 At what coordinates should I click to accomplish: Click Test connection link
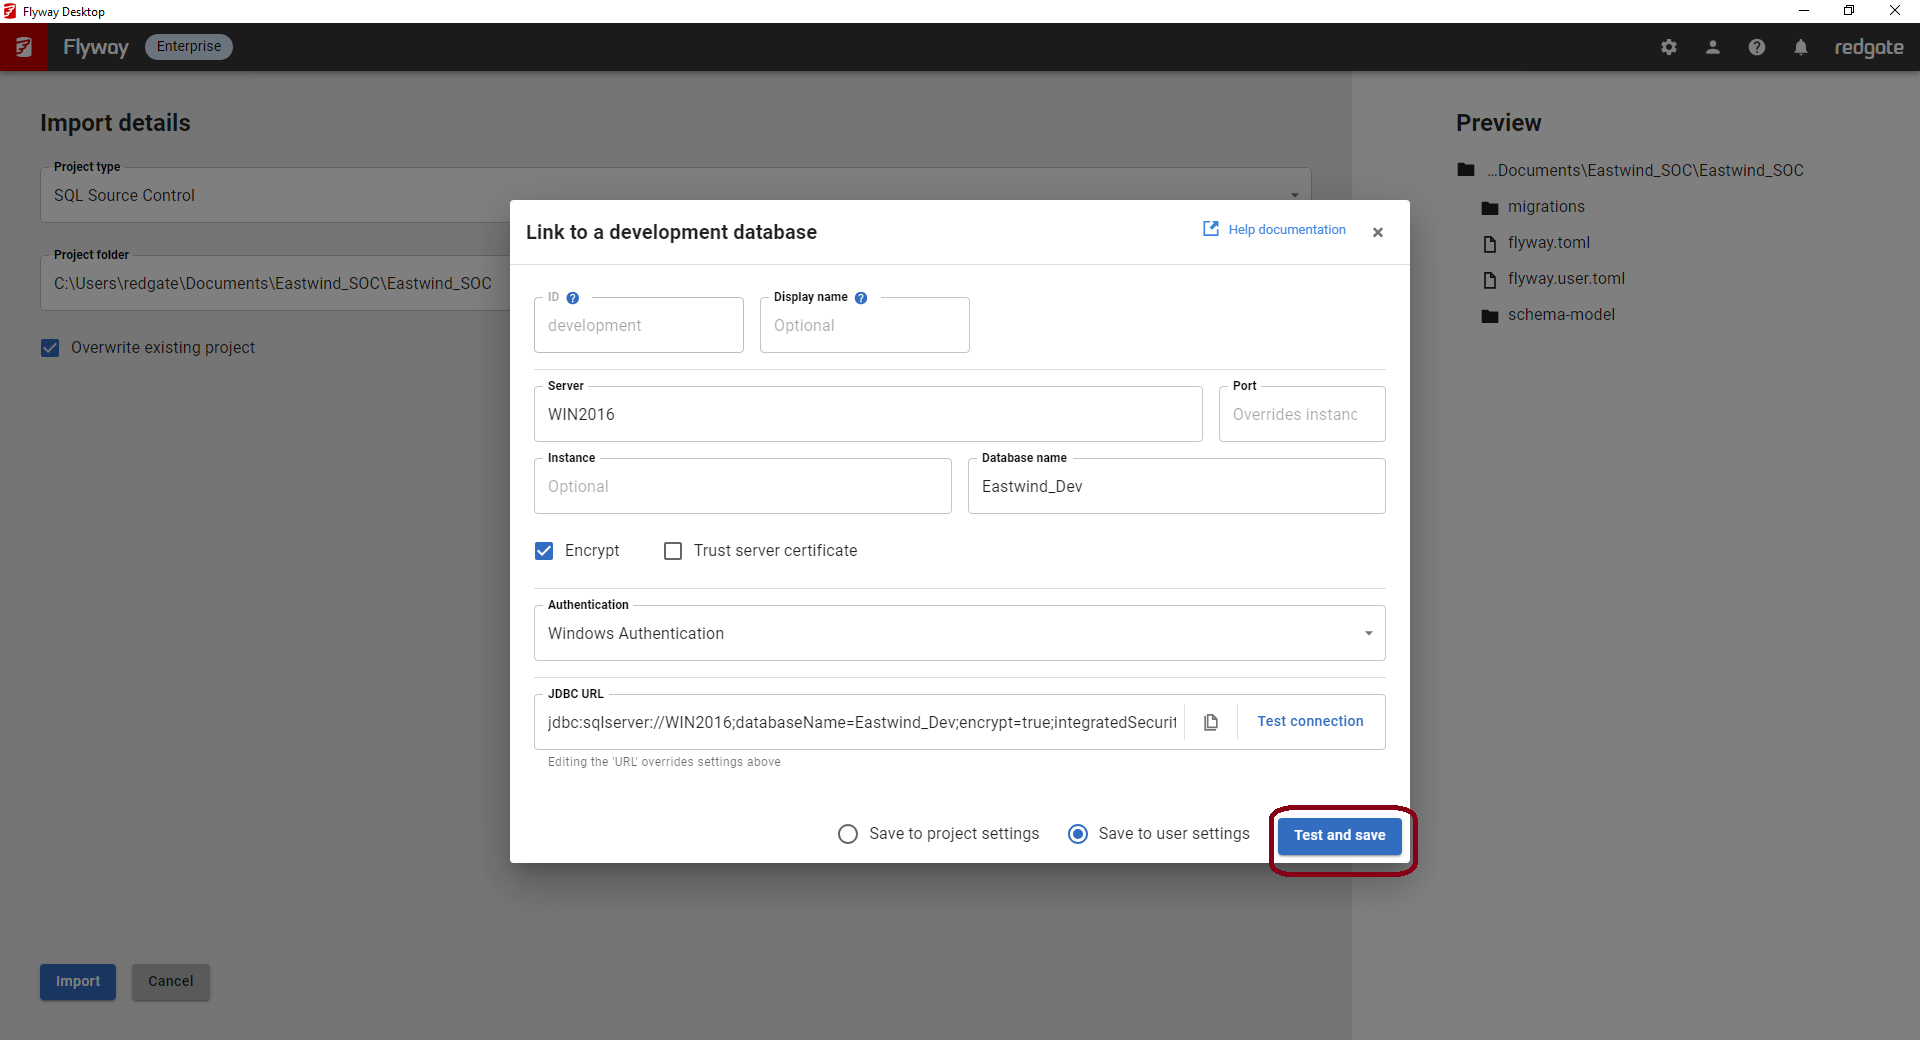click(x=1310, y=721)
